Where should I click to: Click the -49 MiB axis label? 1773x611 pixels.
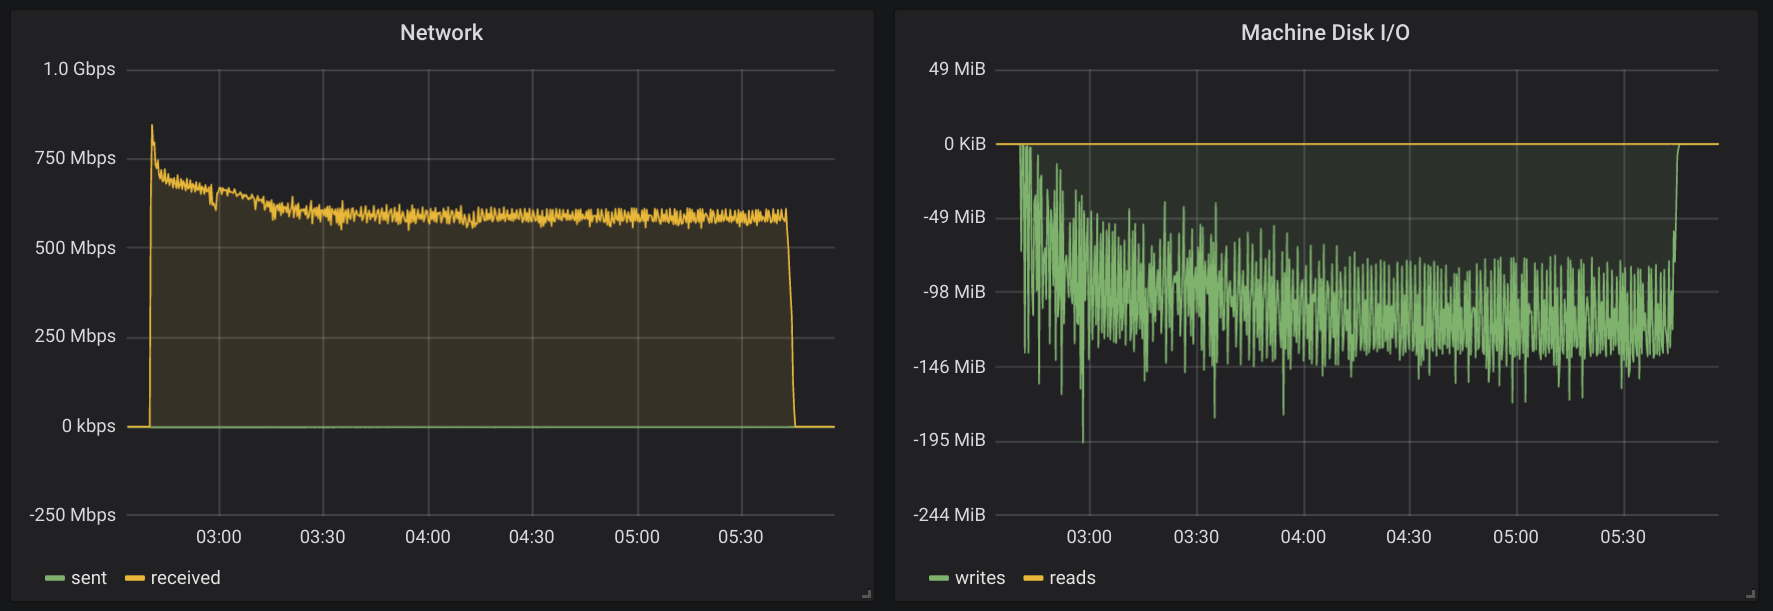tap(954, 217)
